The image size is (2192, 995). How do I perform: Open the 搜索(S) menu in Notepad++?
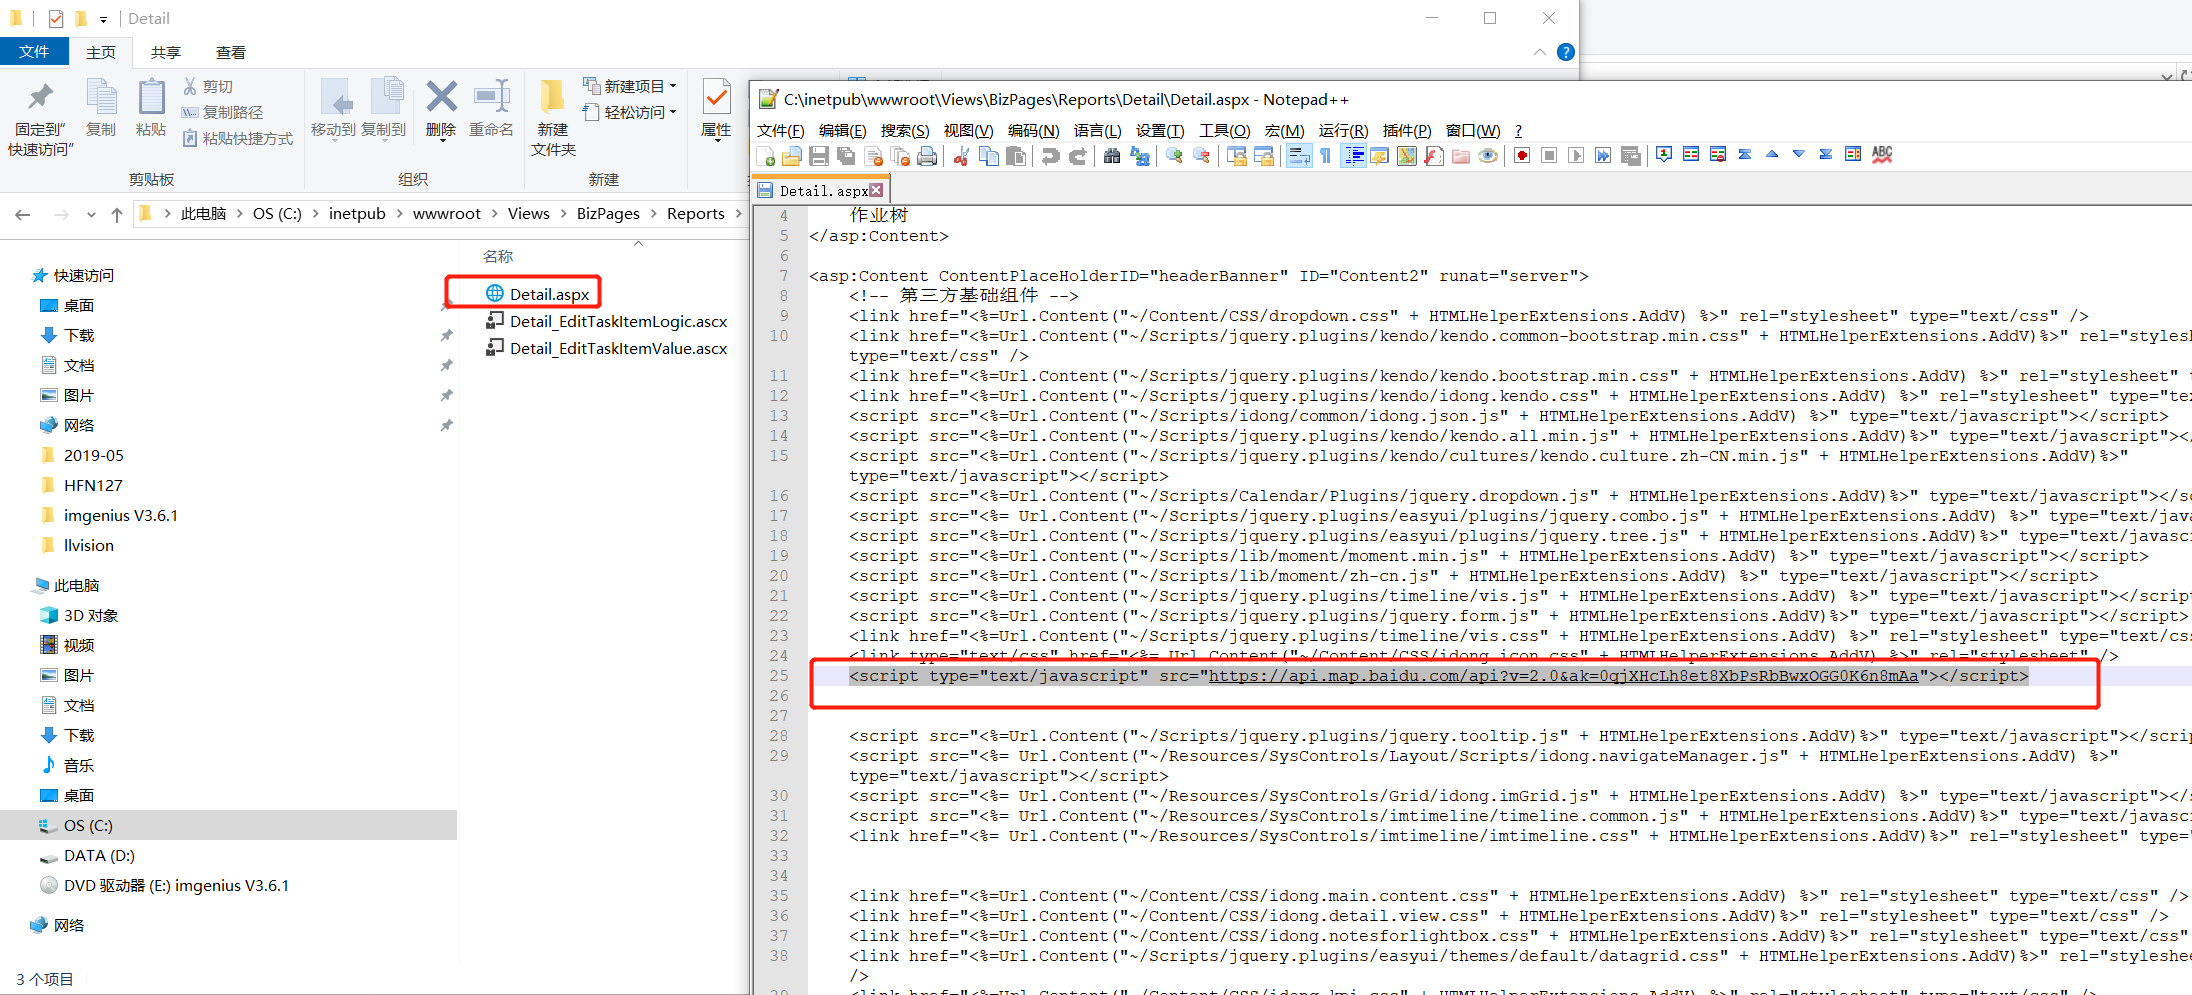904,131
